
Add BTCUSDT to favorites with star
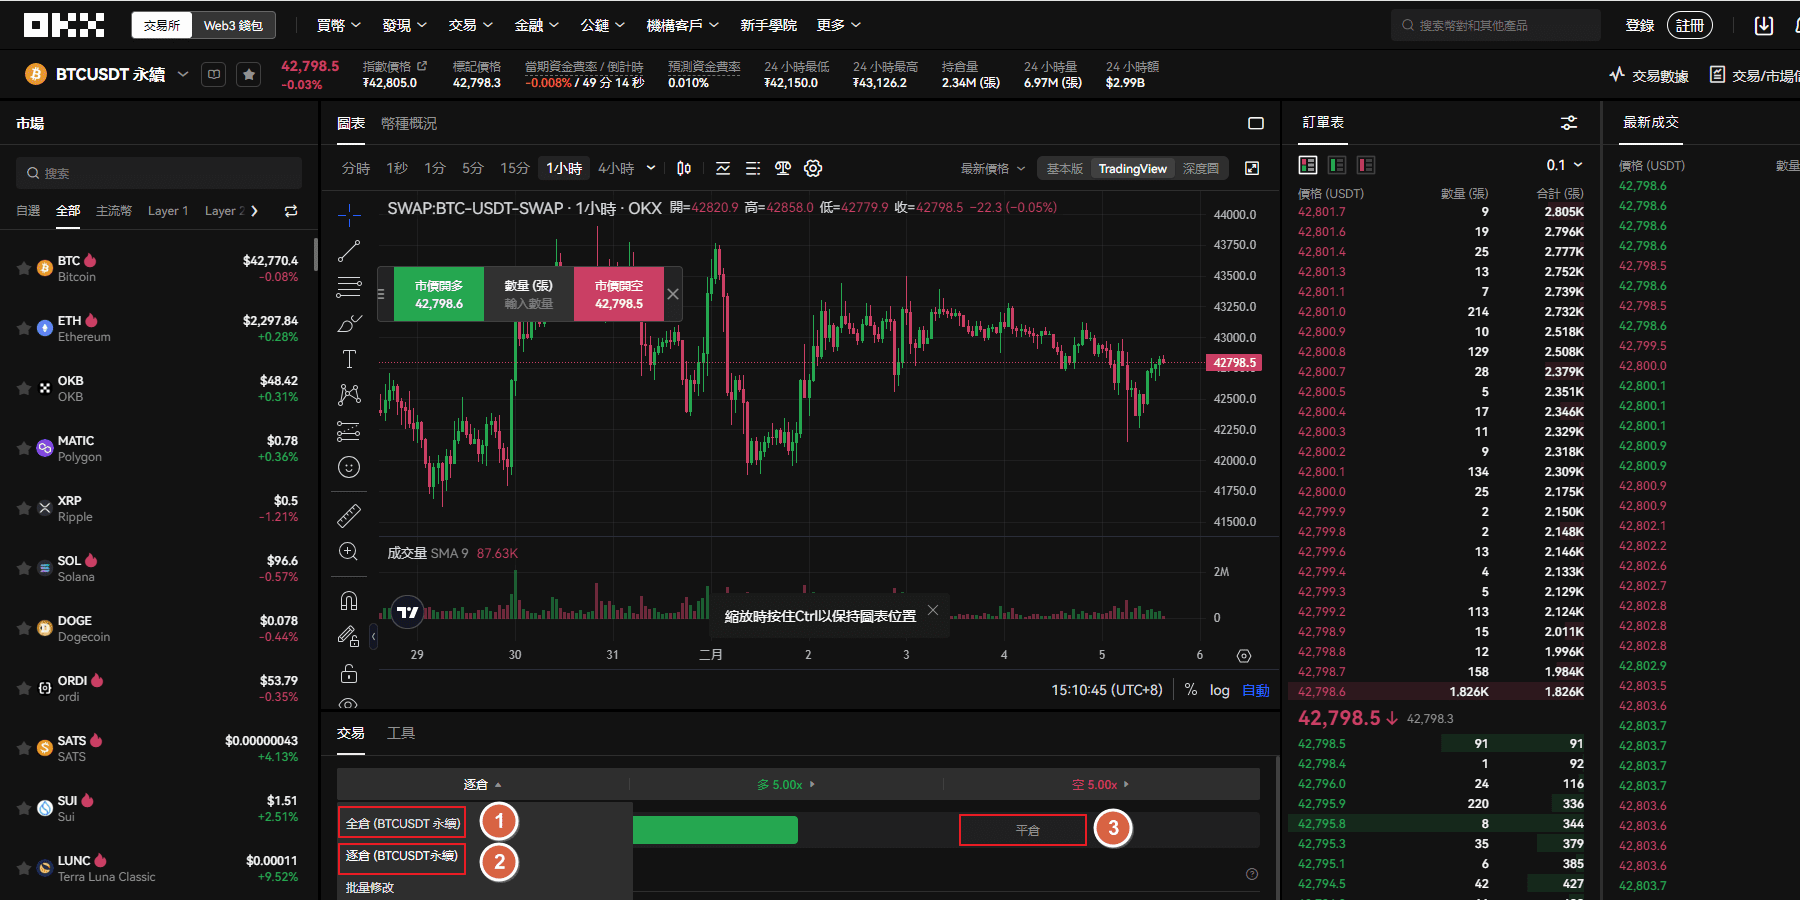point(249,74)
